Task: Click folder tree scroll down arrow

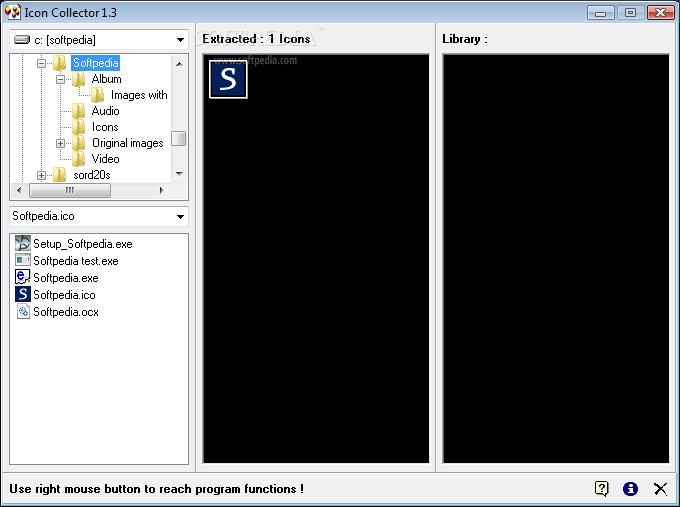Action: coord(179,174)
